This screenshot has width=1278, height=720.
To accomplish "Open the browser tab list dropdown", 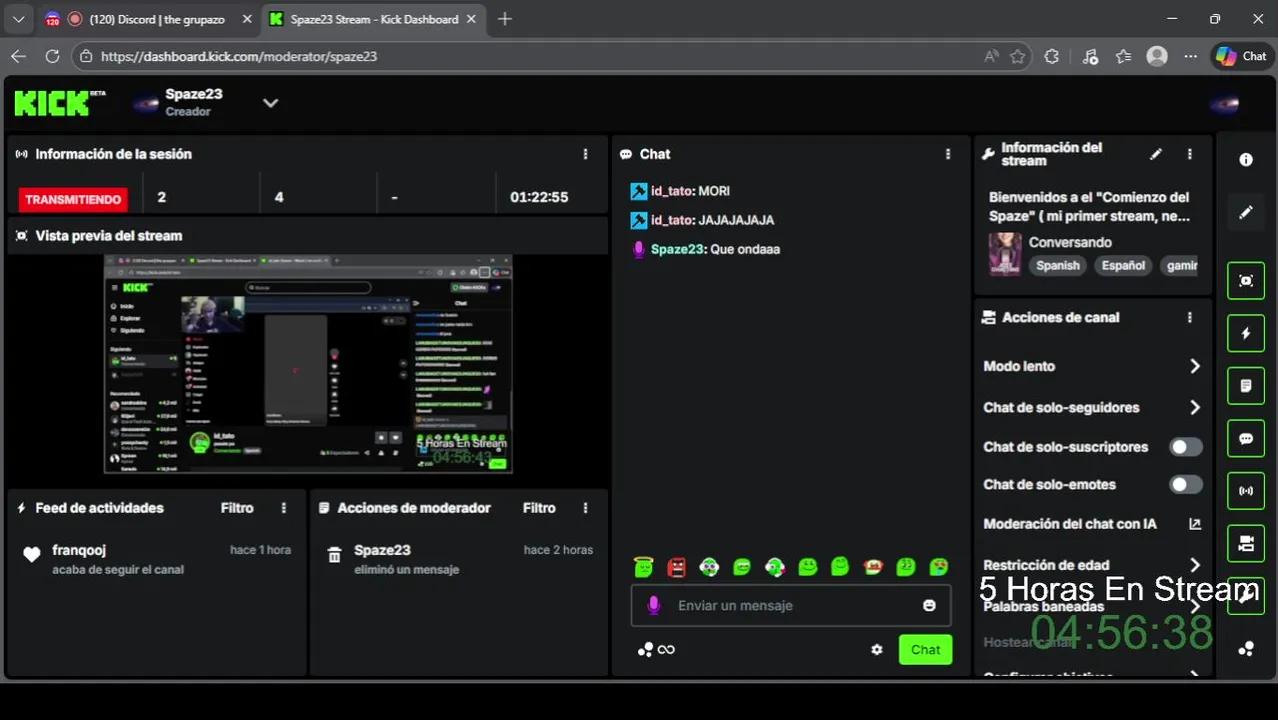I will pos(18,19).
